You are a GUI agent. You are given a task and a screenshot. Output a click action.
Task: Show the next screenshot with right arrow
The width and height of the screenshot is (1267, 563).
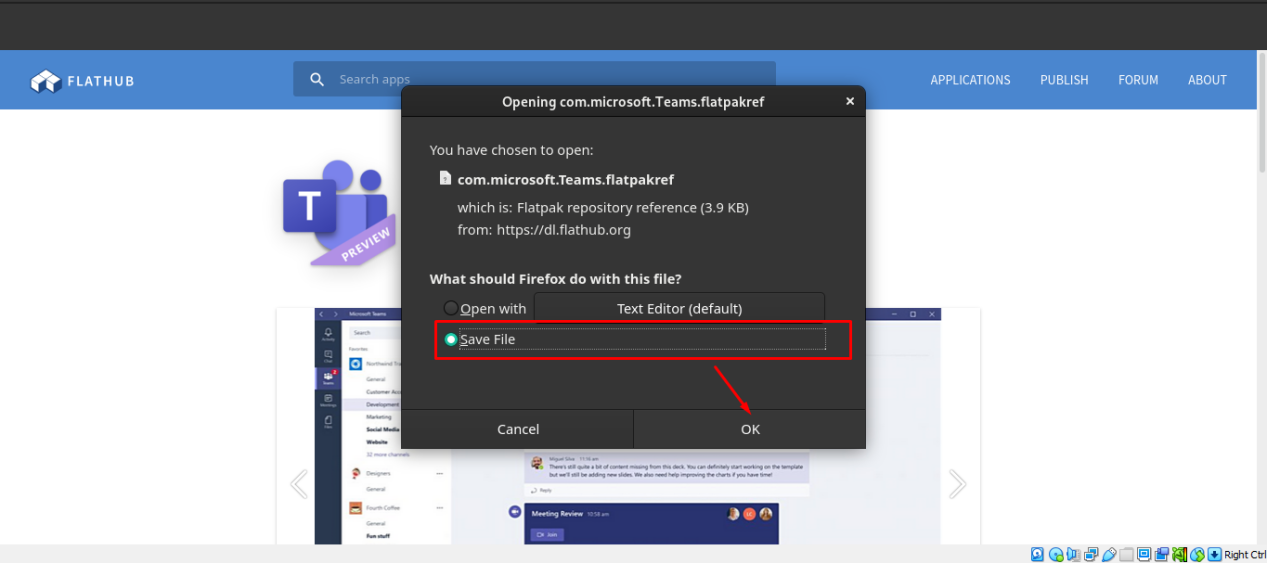pyautogui.click(x=957, y=485)
